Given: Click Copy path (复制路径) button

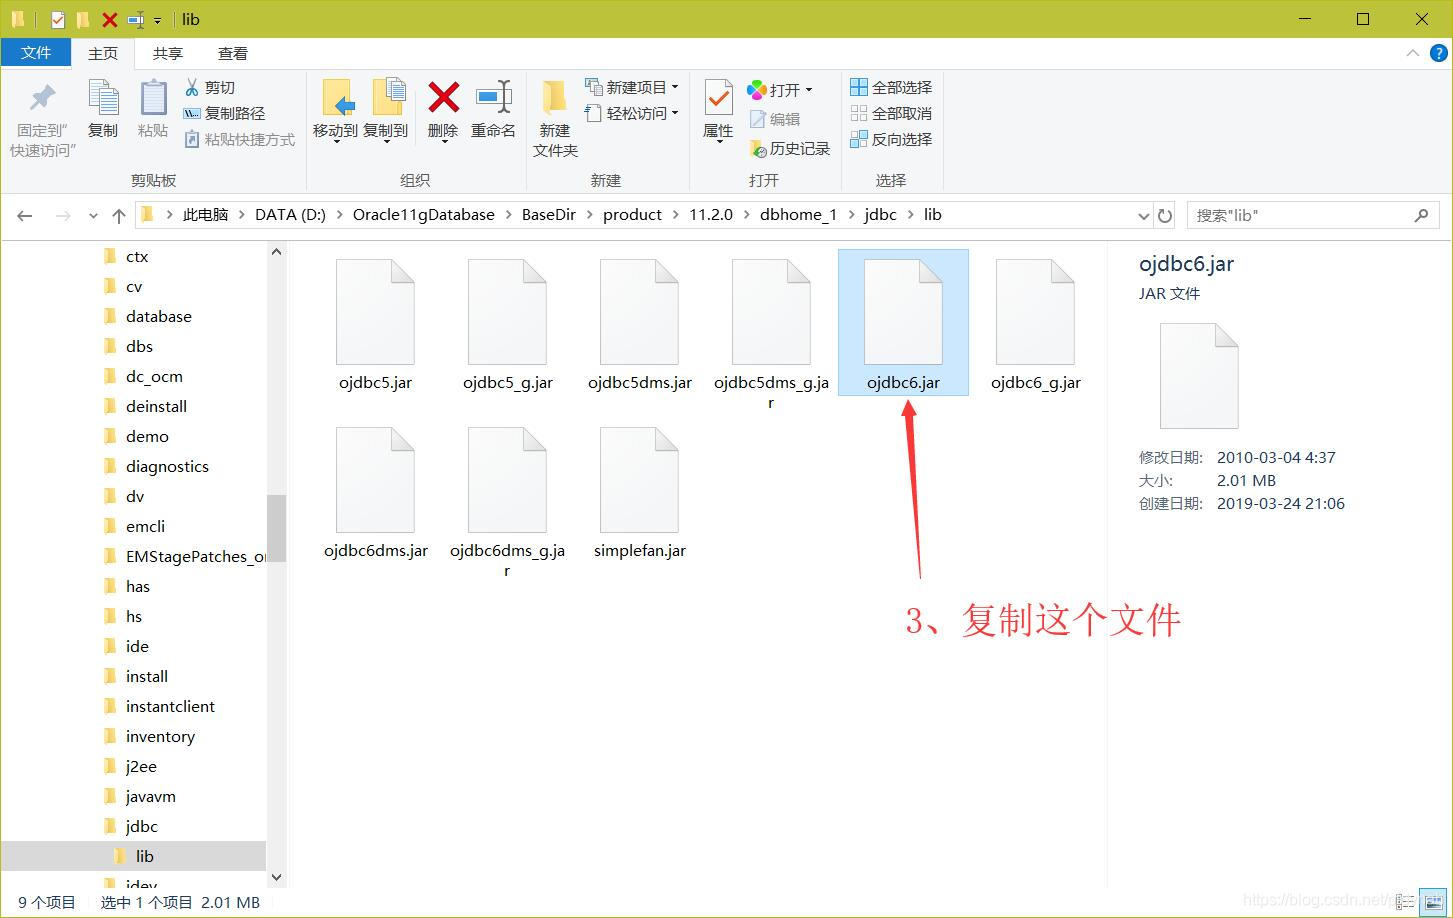Looking at the screenshot, I should pos(224,113).
